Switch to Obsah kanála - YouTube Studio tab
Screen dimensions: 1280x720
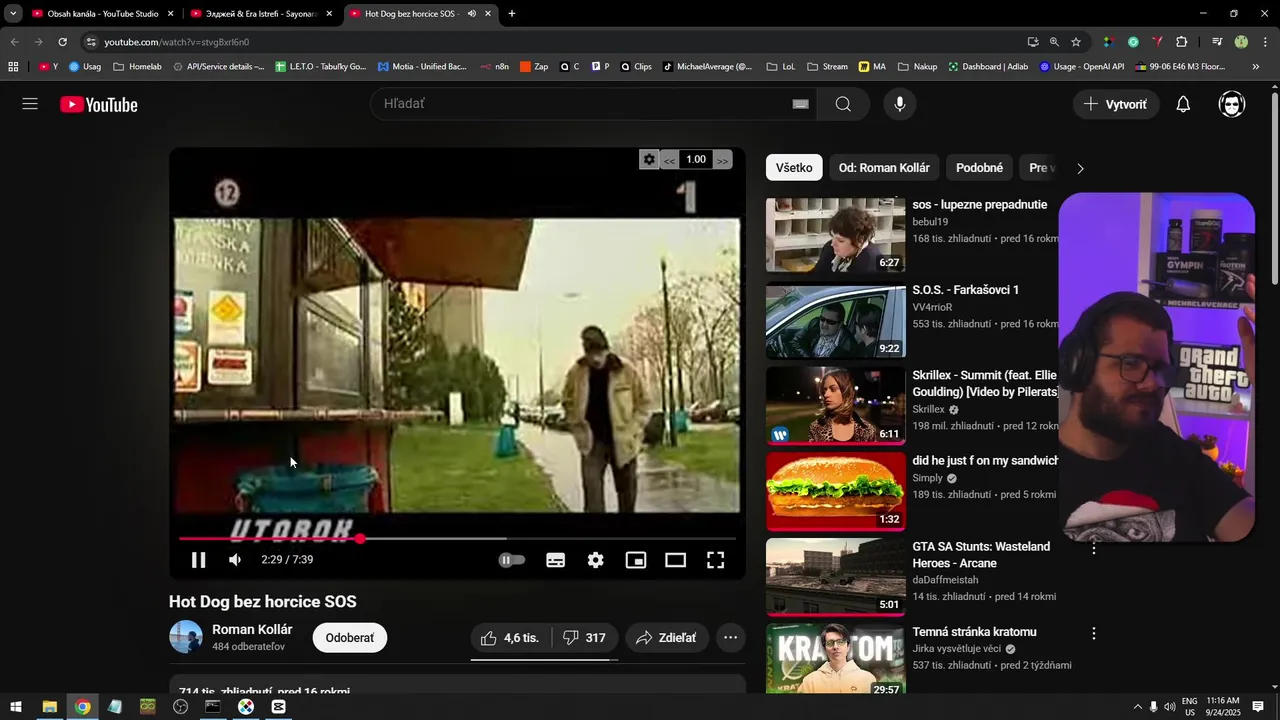tap(102, 14)
